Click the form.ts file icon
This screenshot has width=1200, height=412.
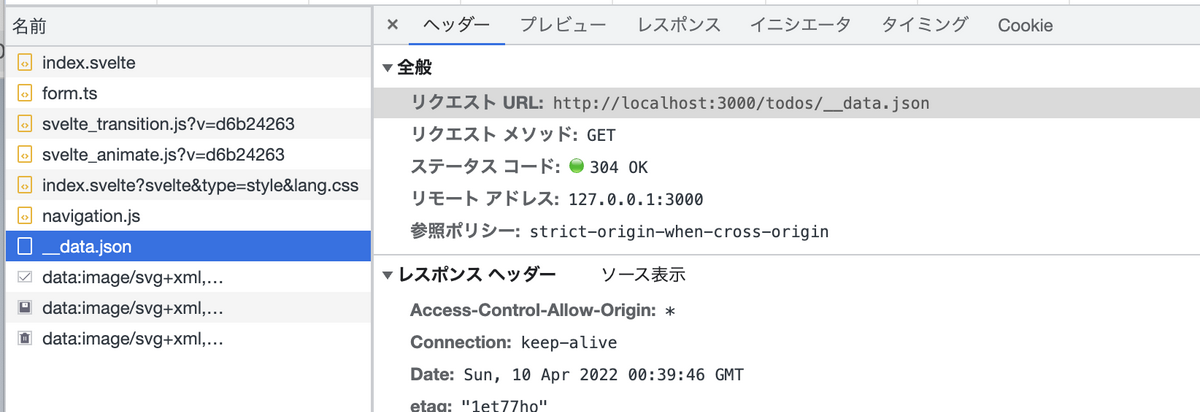click(x=24, y=94)
